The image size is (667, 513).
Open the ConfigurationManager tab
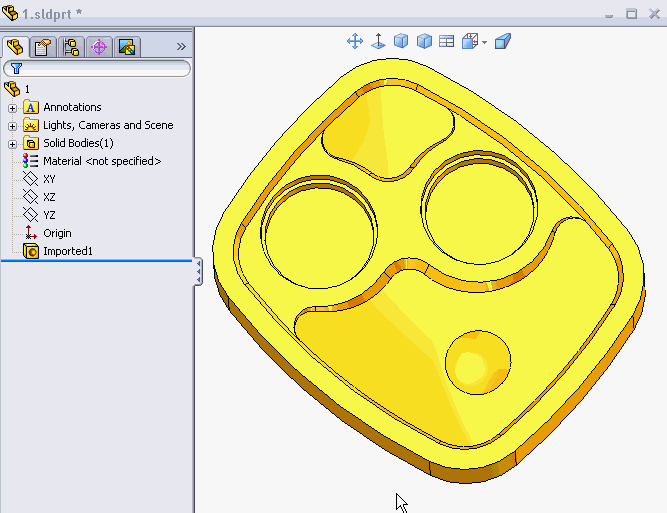[x=71, y=47]
